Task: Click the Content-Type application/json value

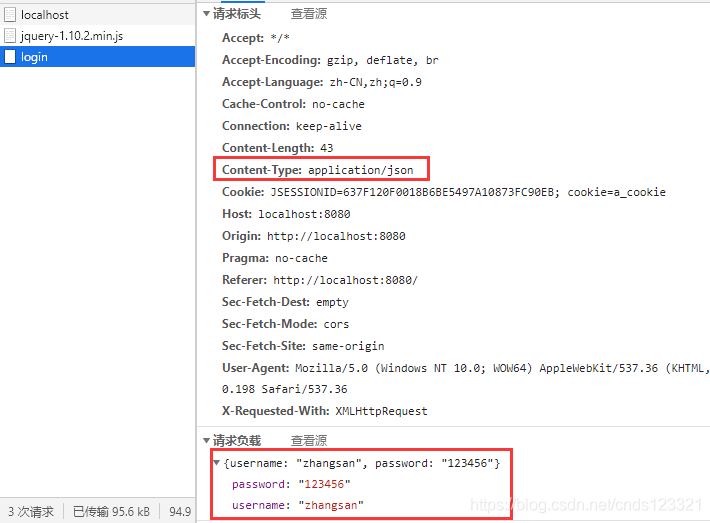Action: [x=361, y=170]
